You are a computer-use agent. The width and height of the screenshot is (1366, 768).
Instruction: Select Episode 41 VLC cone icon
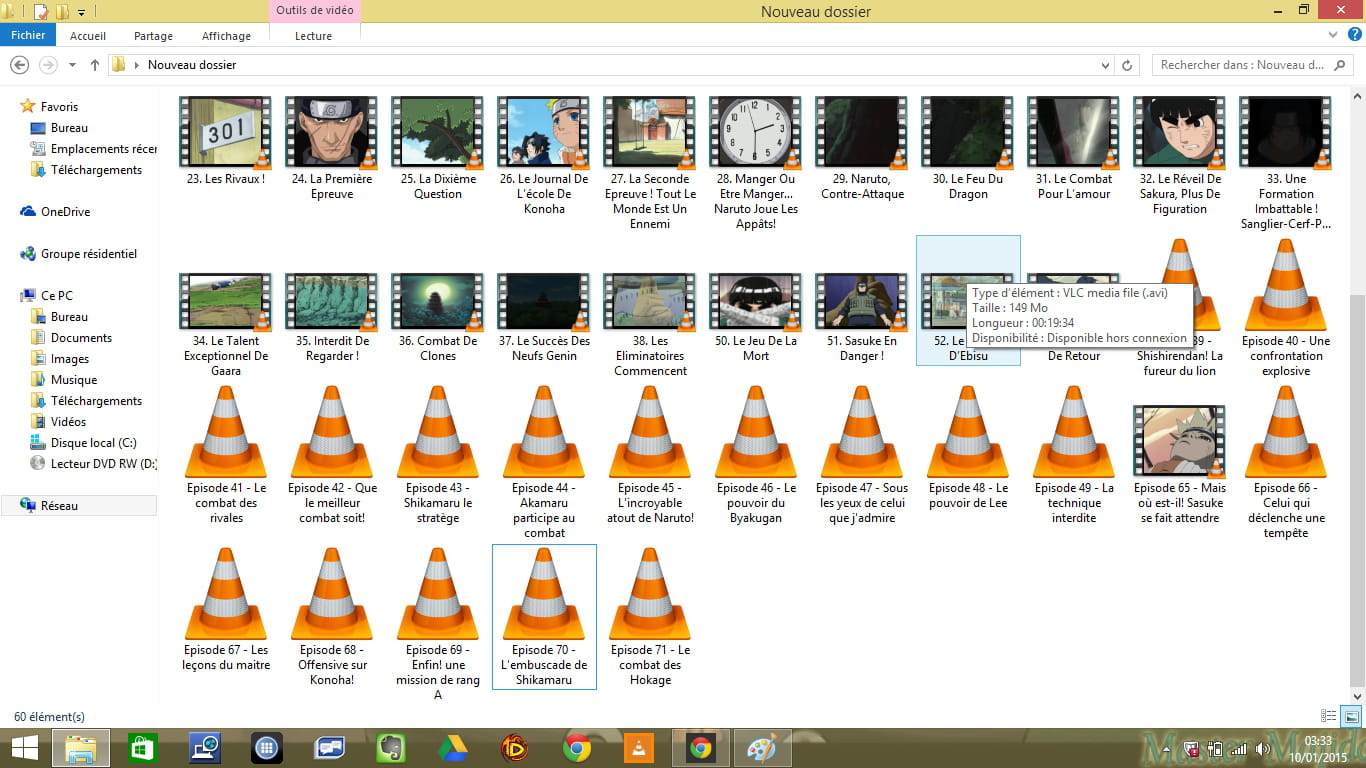coord(226,432)
